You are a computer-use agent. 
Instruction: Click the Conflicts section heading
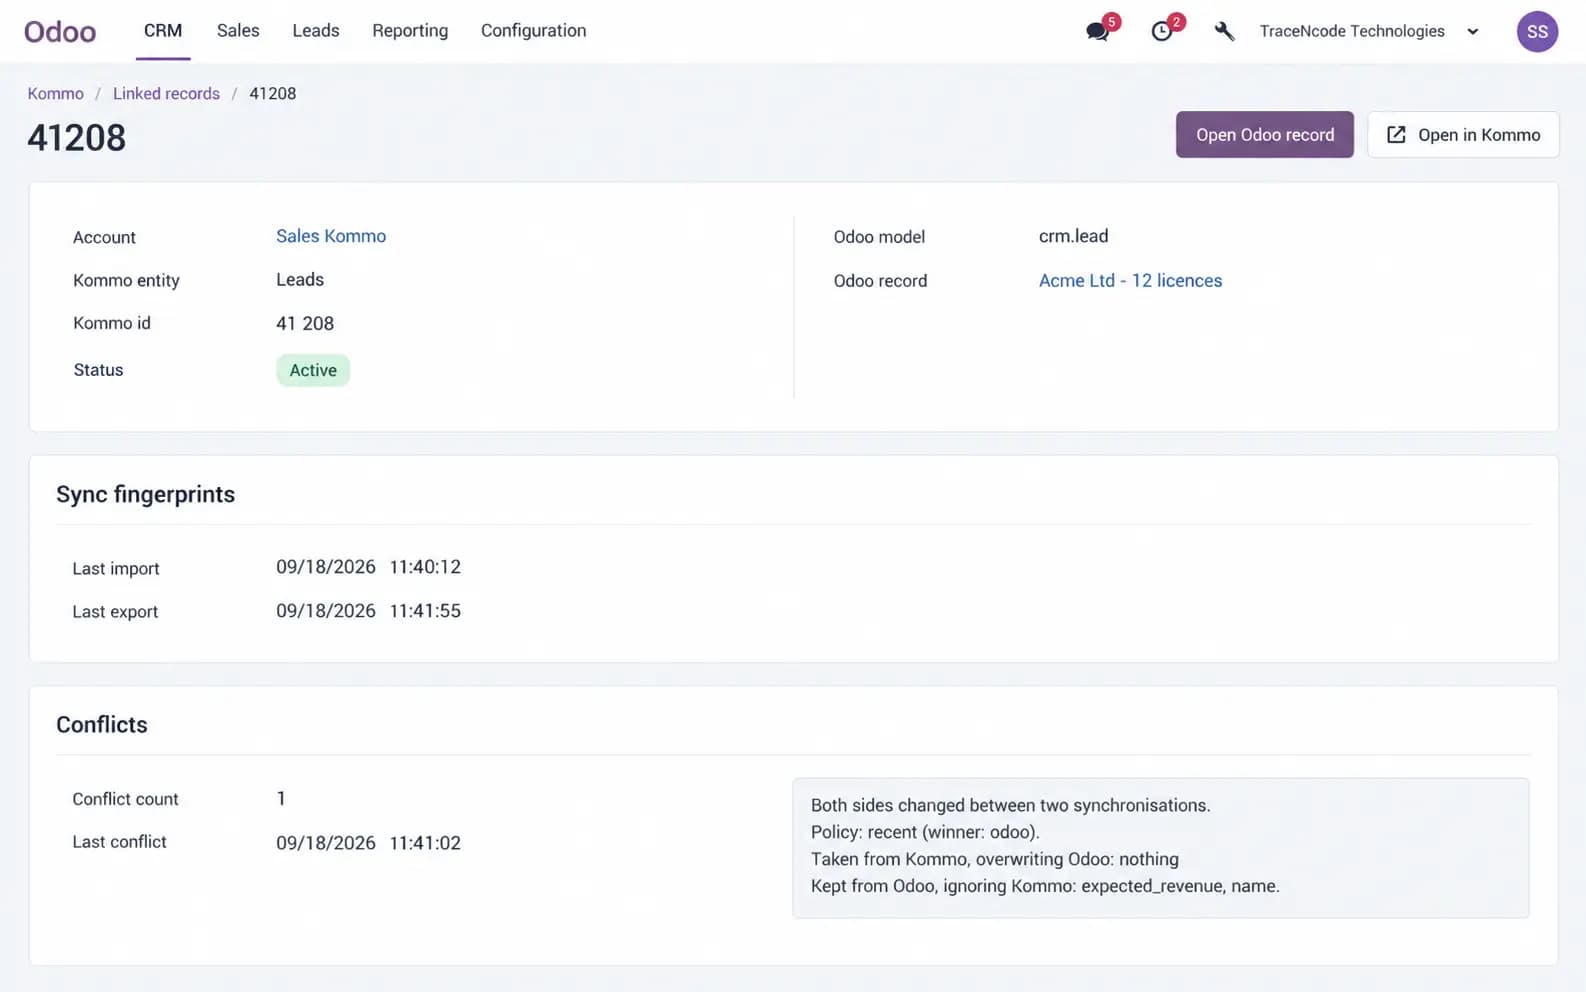coord(102,725)
